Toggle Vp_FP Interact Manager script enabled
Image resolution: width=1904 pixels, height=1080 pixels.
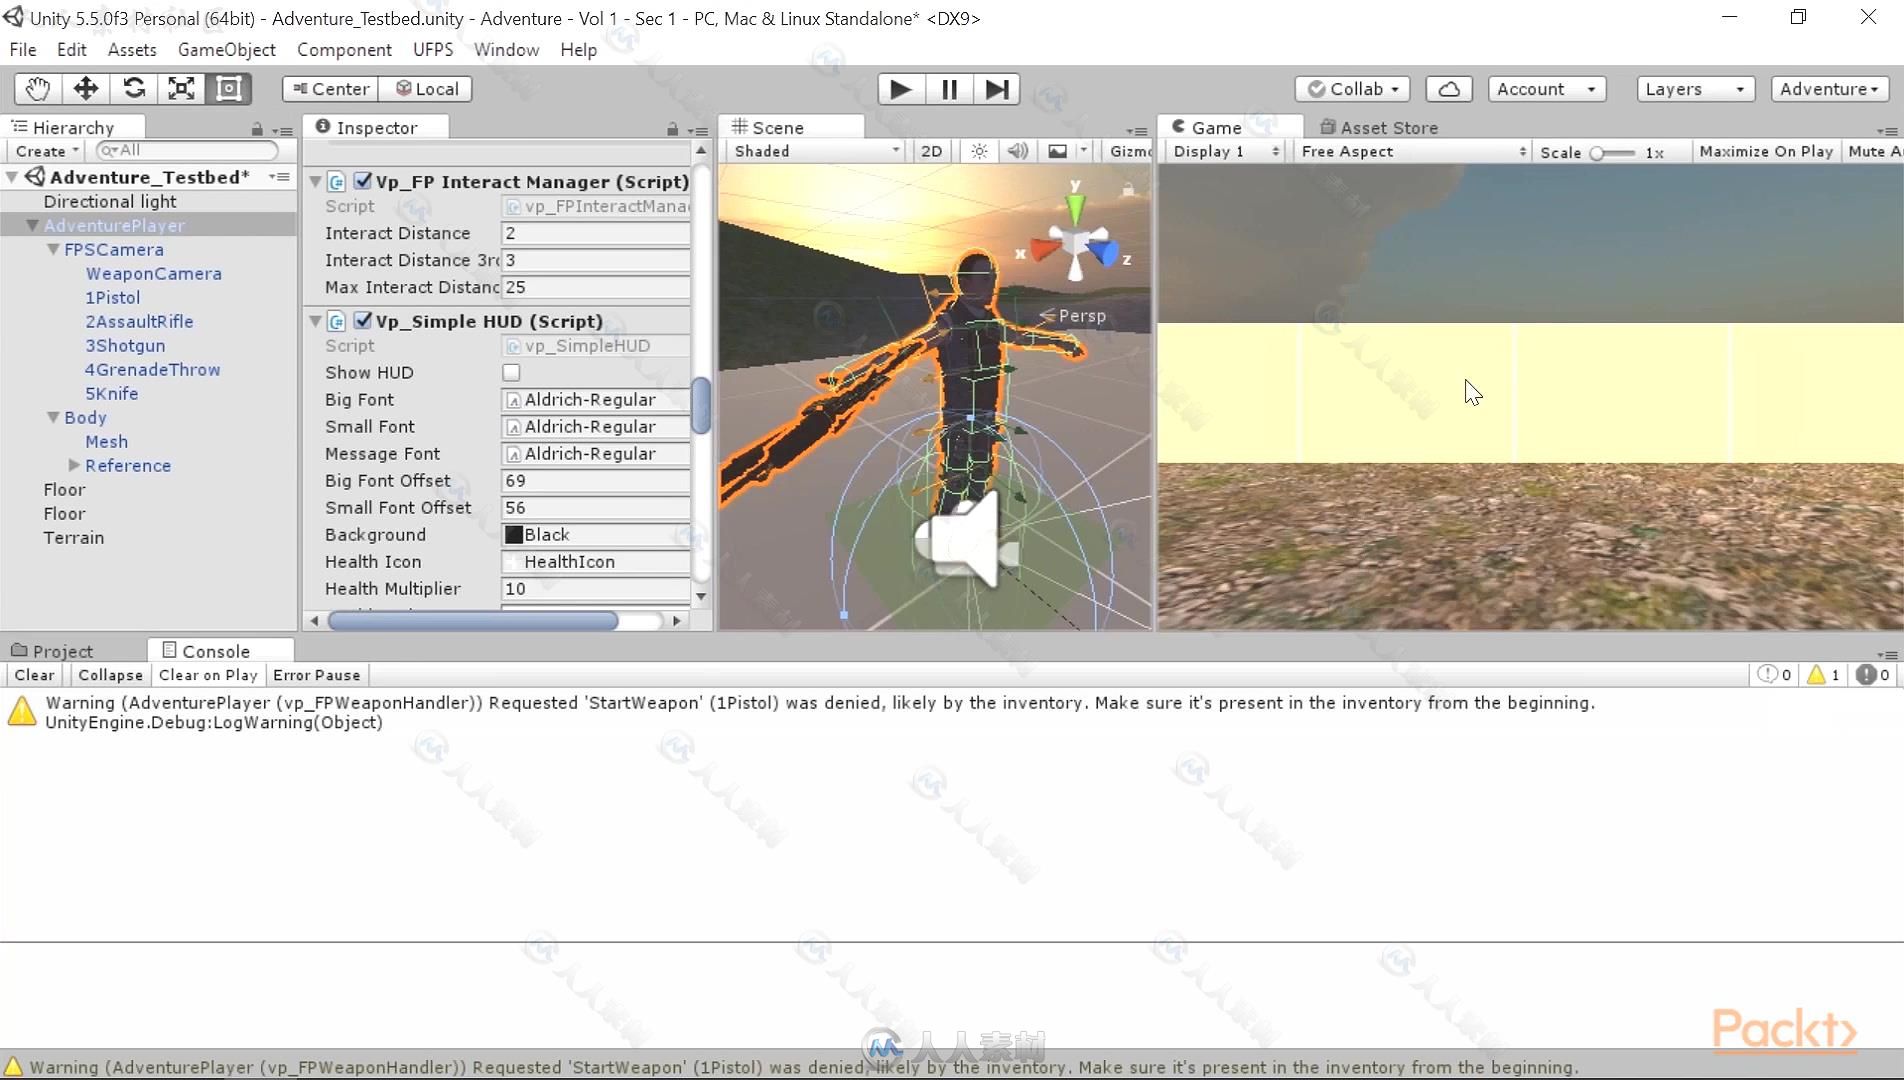[x=363, y=181]
